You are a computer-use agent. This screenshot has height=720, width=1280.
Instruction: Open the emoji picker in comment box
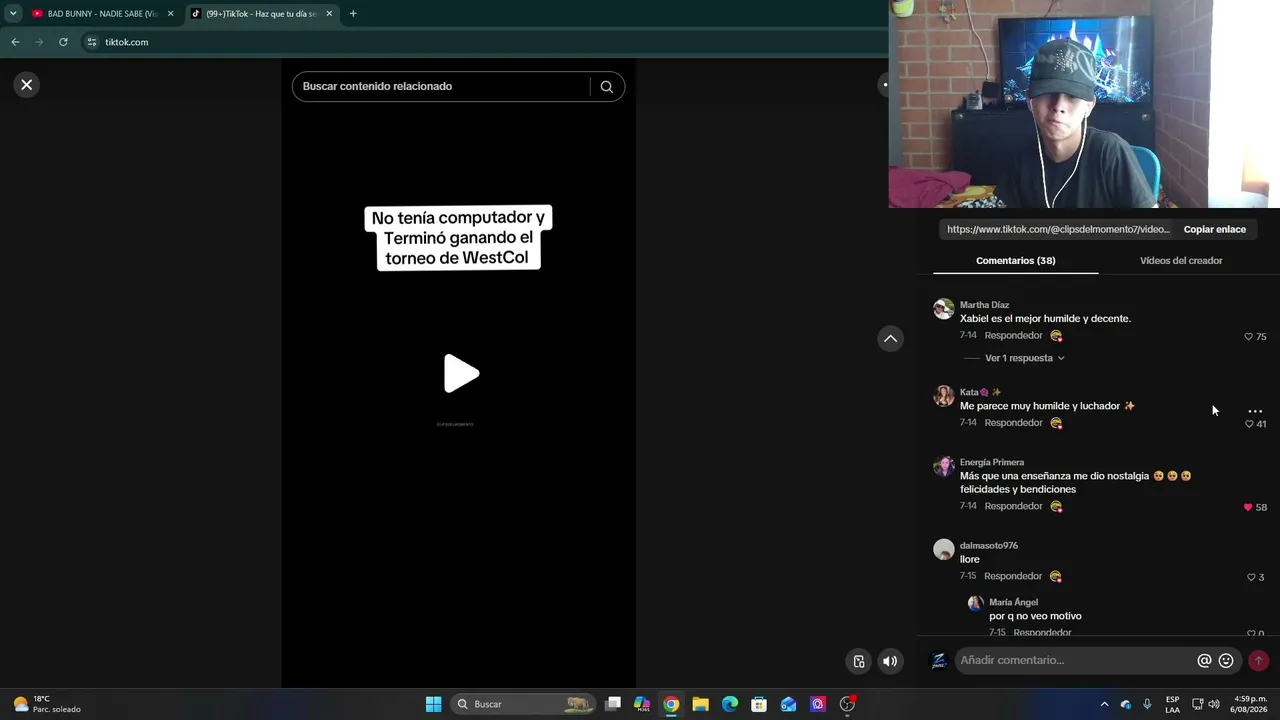tap(1226, 661)
